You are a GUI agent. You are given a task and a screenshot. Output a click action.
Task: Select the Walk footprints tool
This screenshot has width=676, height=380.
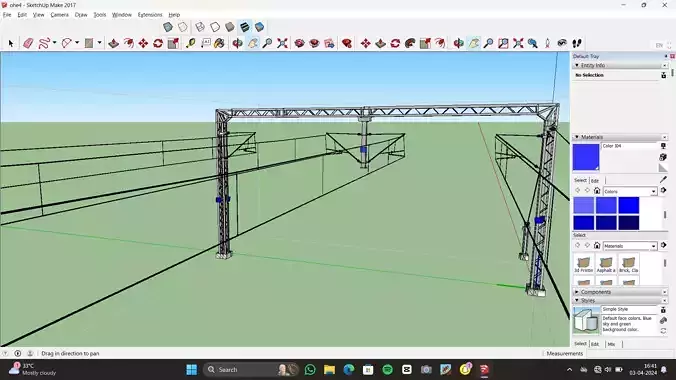click(x=577, y=43)
